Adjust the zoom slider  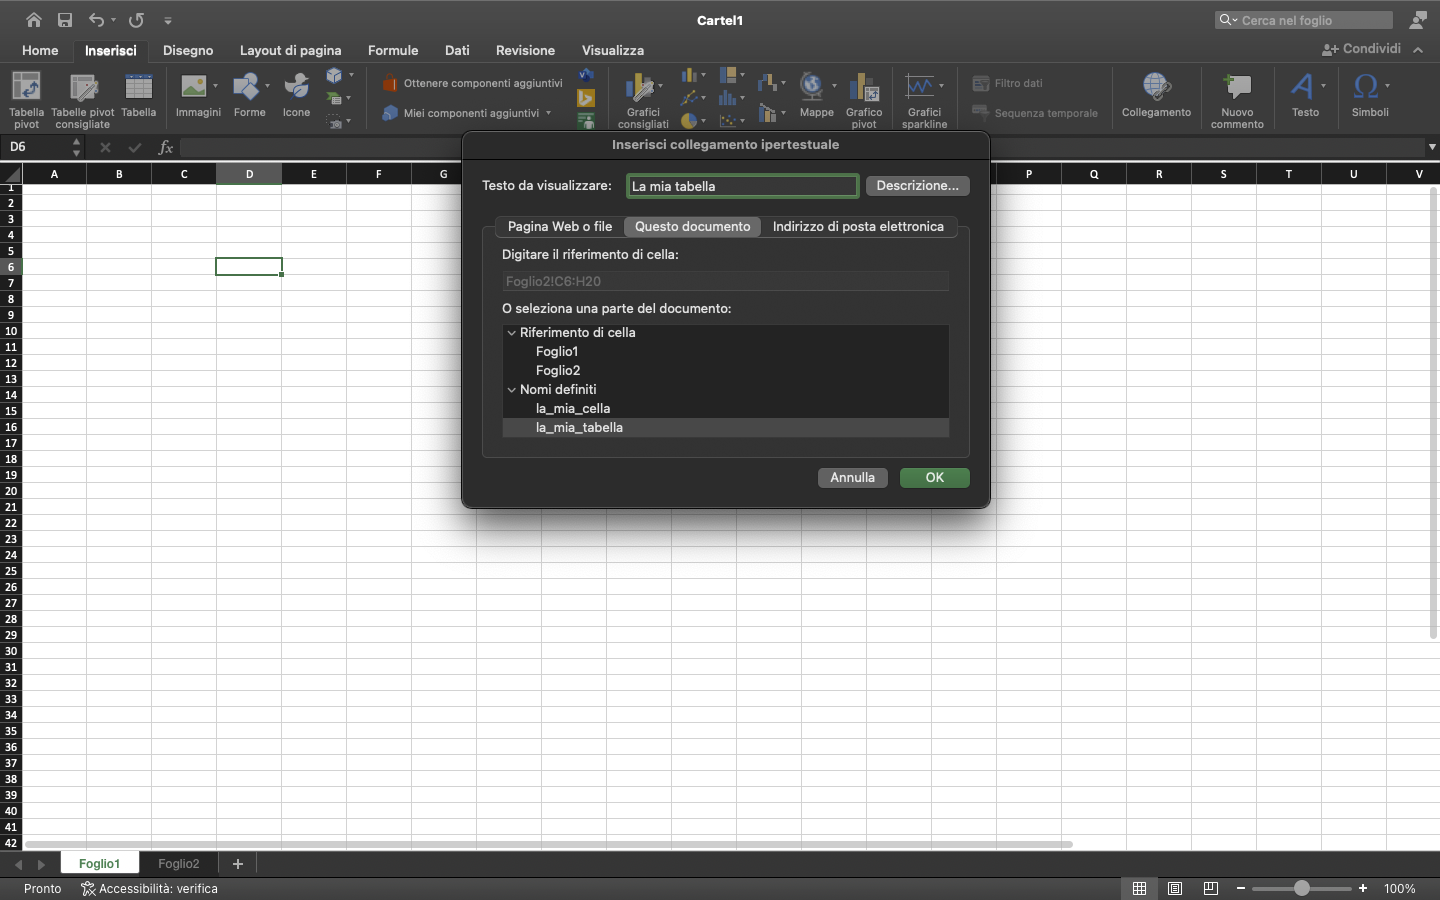pos(1302,887)
